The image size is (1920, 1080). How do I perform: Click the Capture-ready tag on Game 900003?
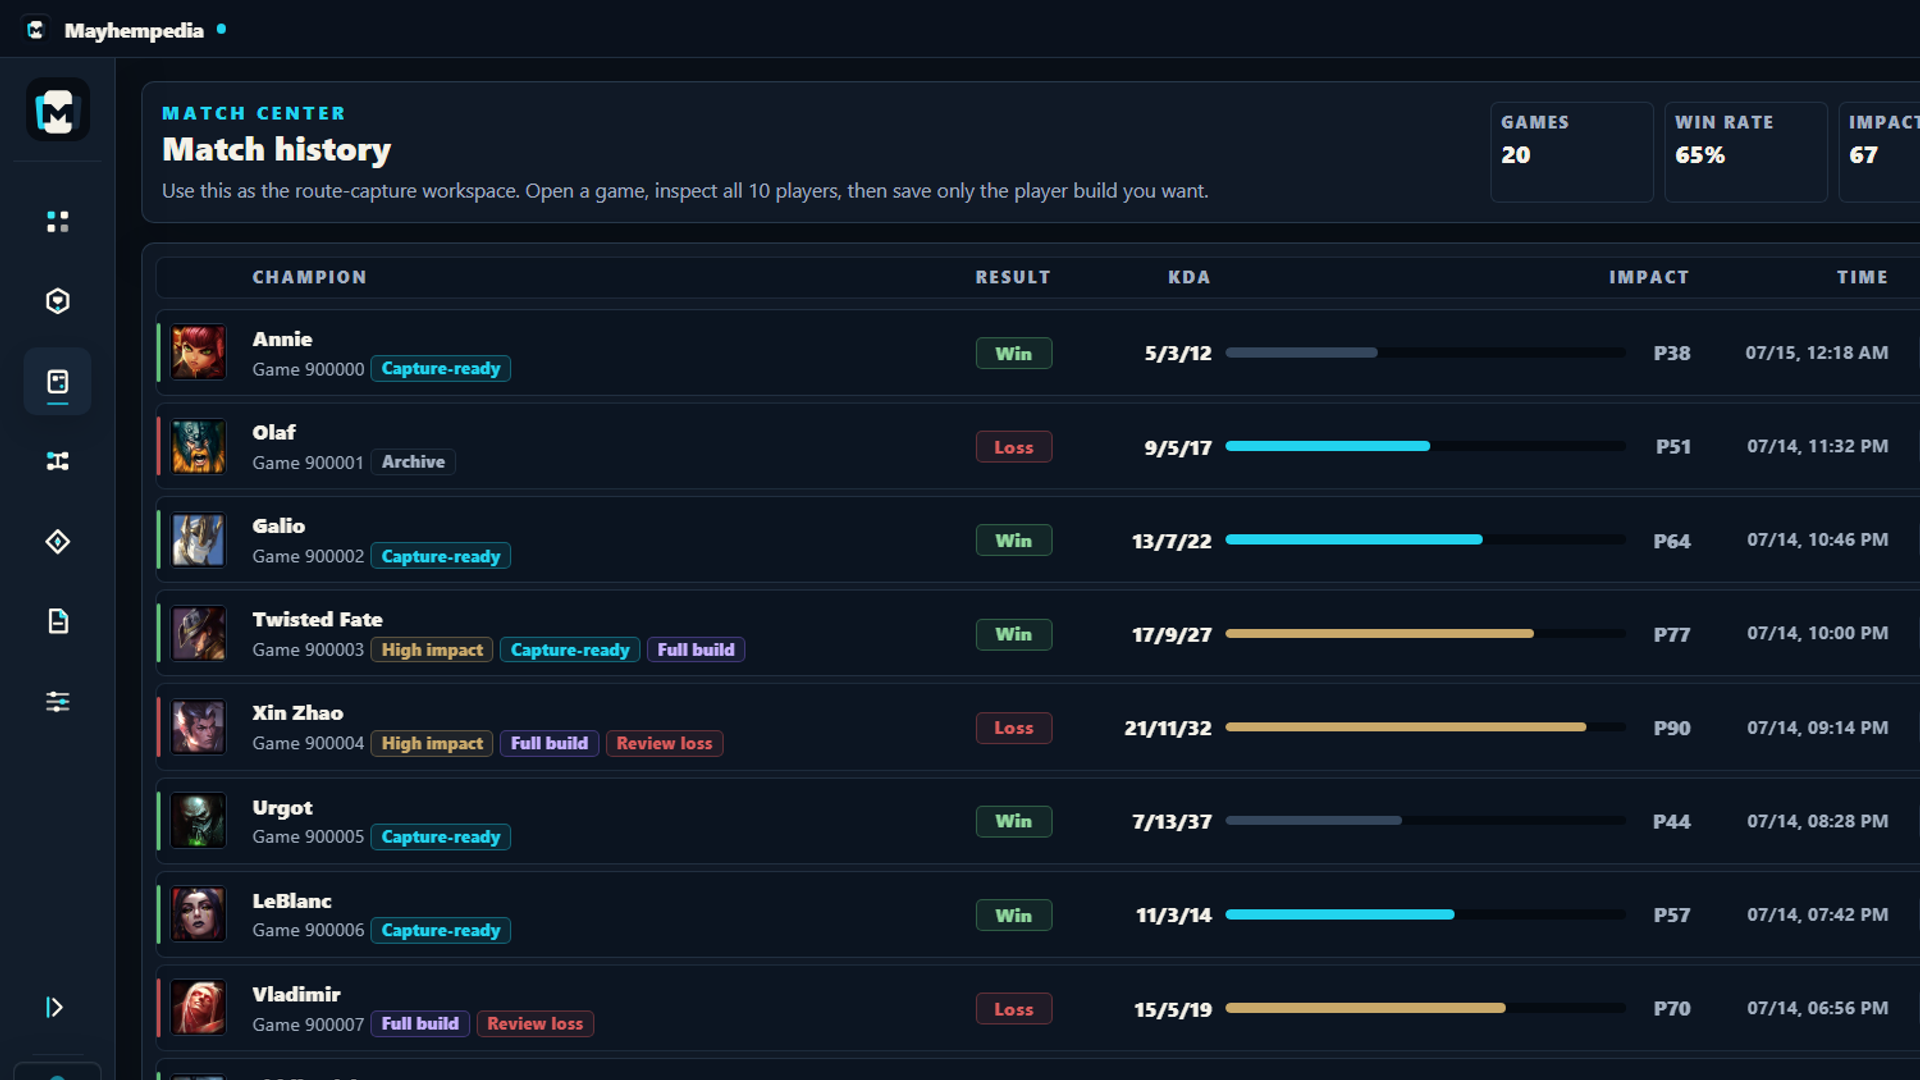click(x=570, y=650)
